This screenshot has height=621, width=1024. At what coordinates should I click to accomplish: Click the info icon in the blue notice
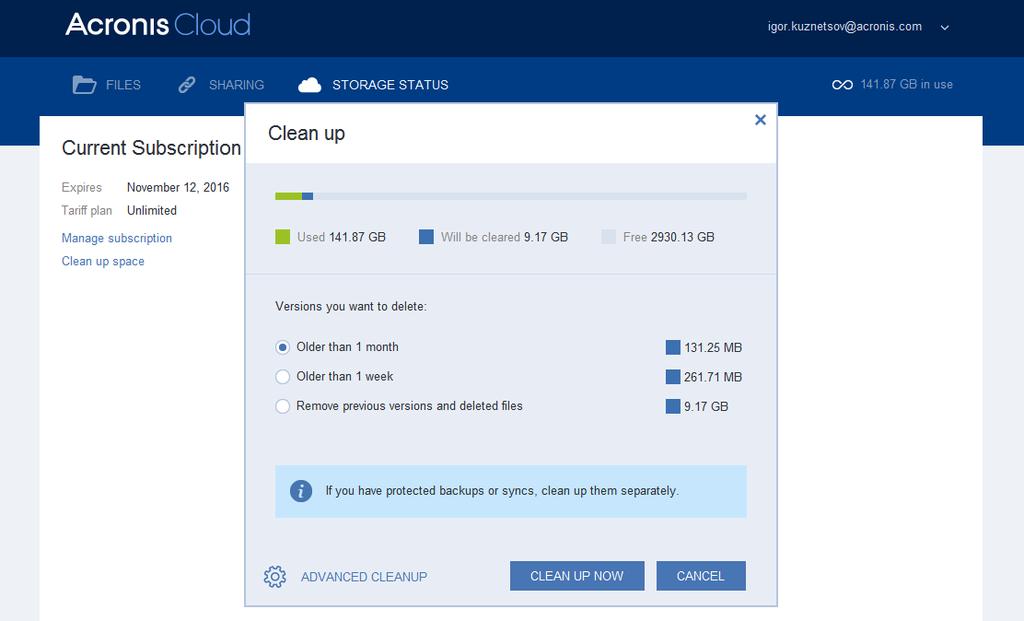click(x=300, y=491)
